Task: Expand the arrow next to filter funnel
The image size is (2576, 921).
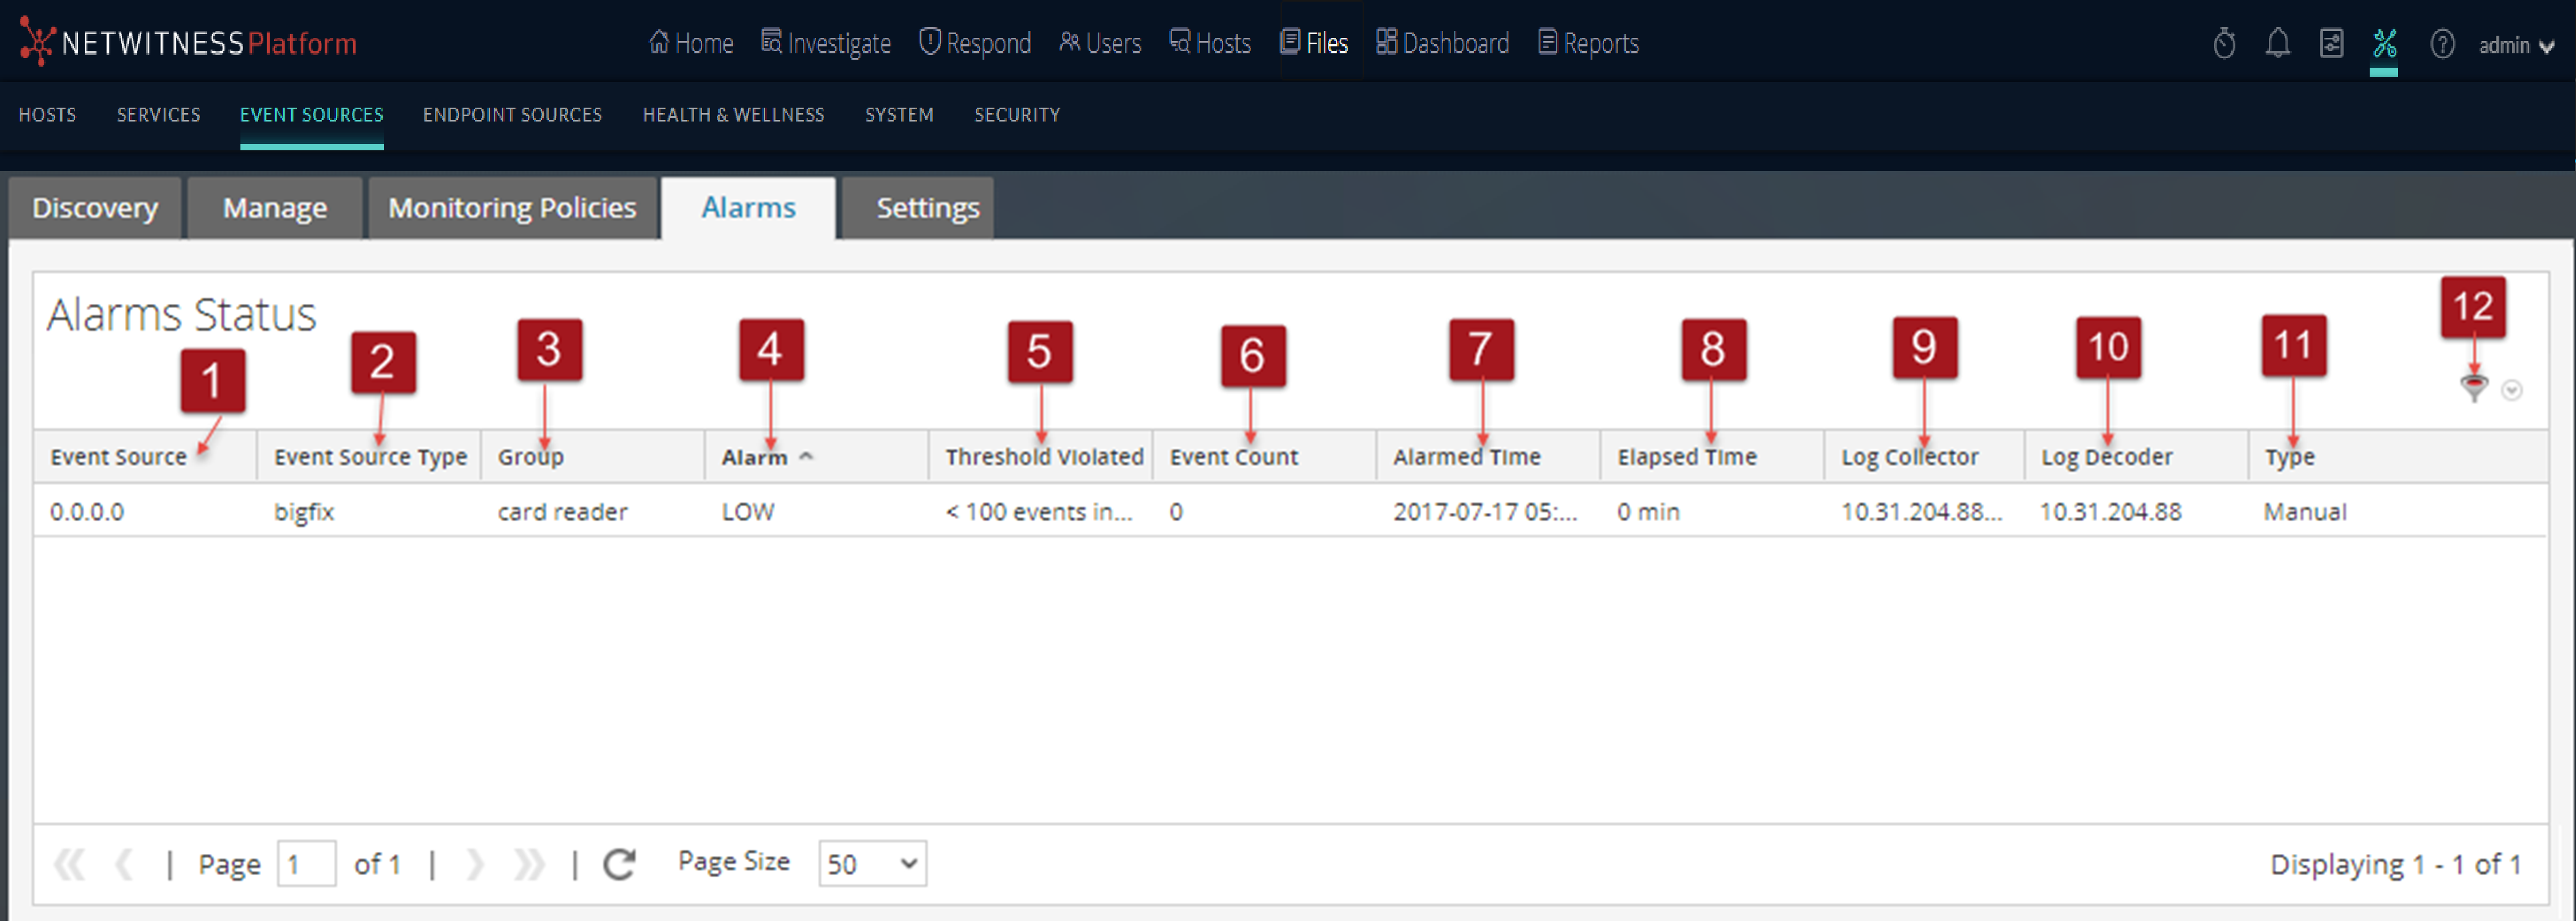Action: click(2512, 390)
